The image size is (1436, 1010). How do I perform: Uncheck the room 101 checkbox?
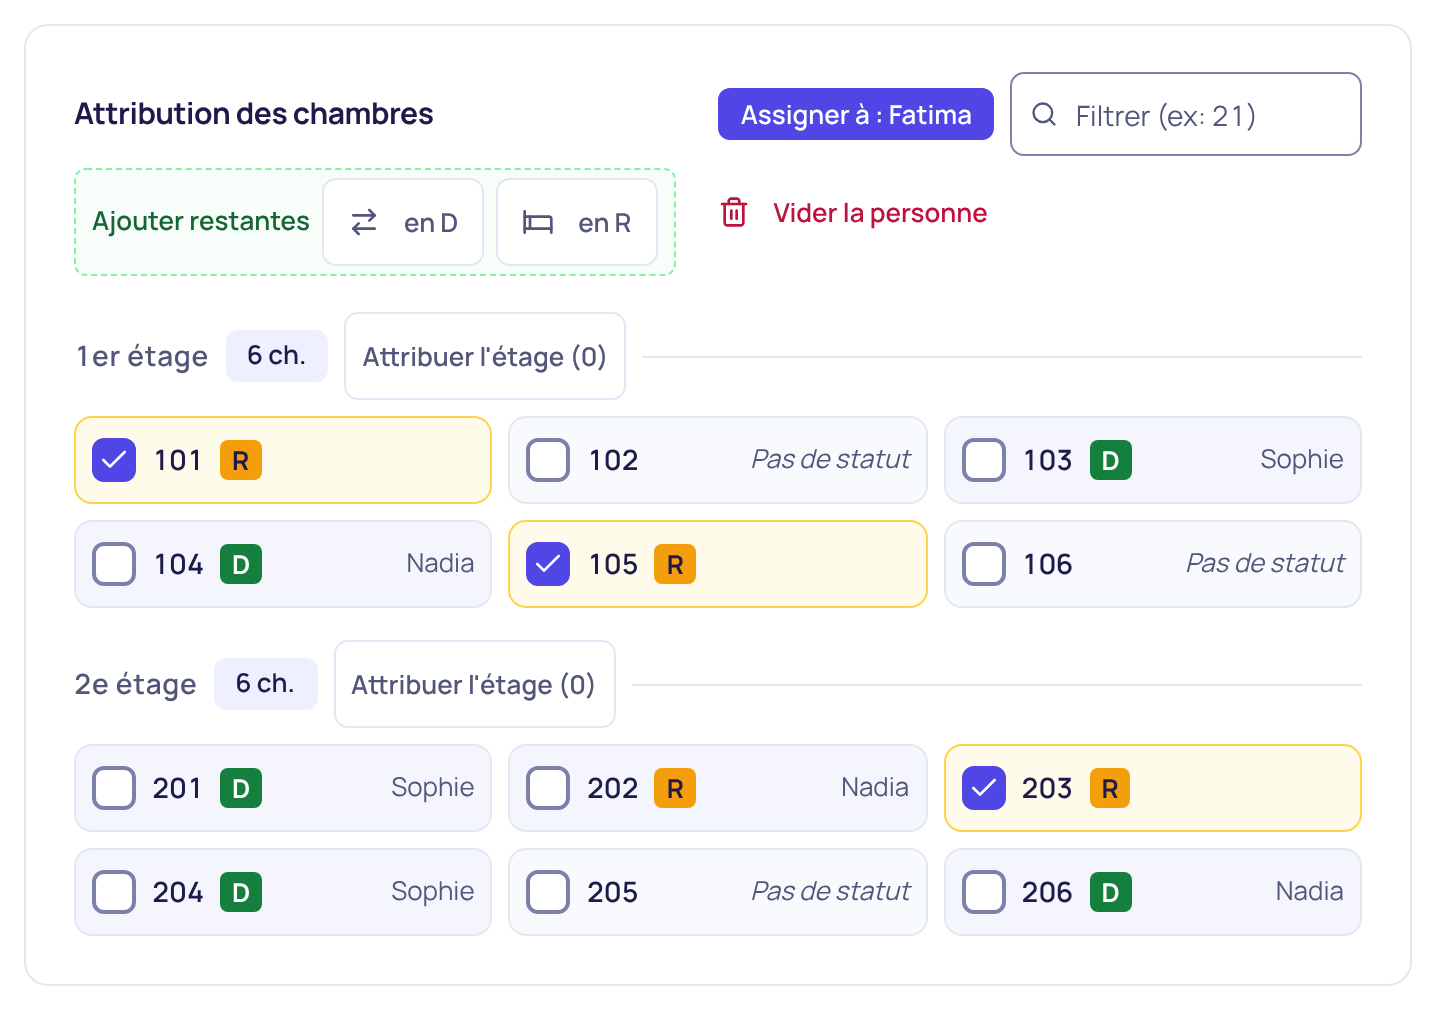pos(114,460)
